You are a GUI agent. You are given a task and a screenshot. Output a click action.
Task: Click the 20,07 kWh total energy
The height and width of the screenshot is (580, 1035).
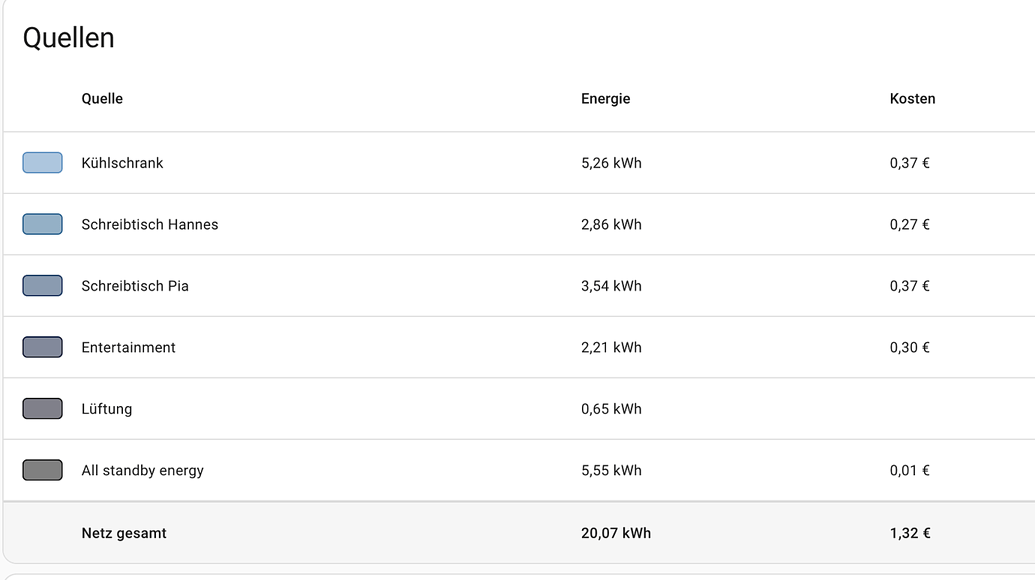tap(616, 533)
